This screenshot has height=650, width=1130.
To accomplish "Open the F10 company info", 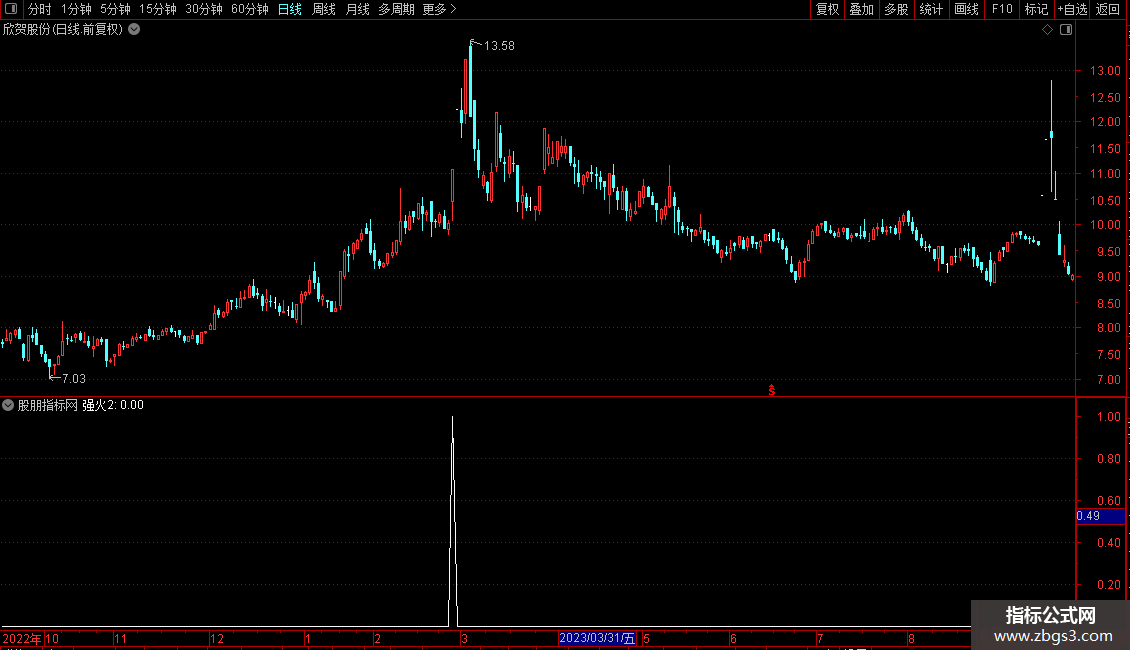I will tap(1002, 9).
